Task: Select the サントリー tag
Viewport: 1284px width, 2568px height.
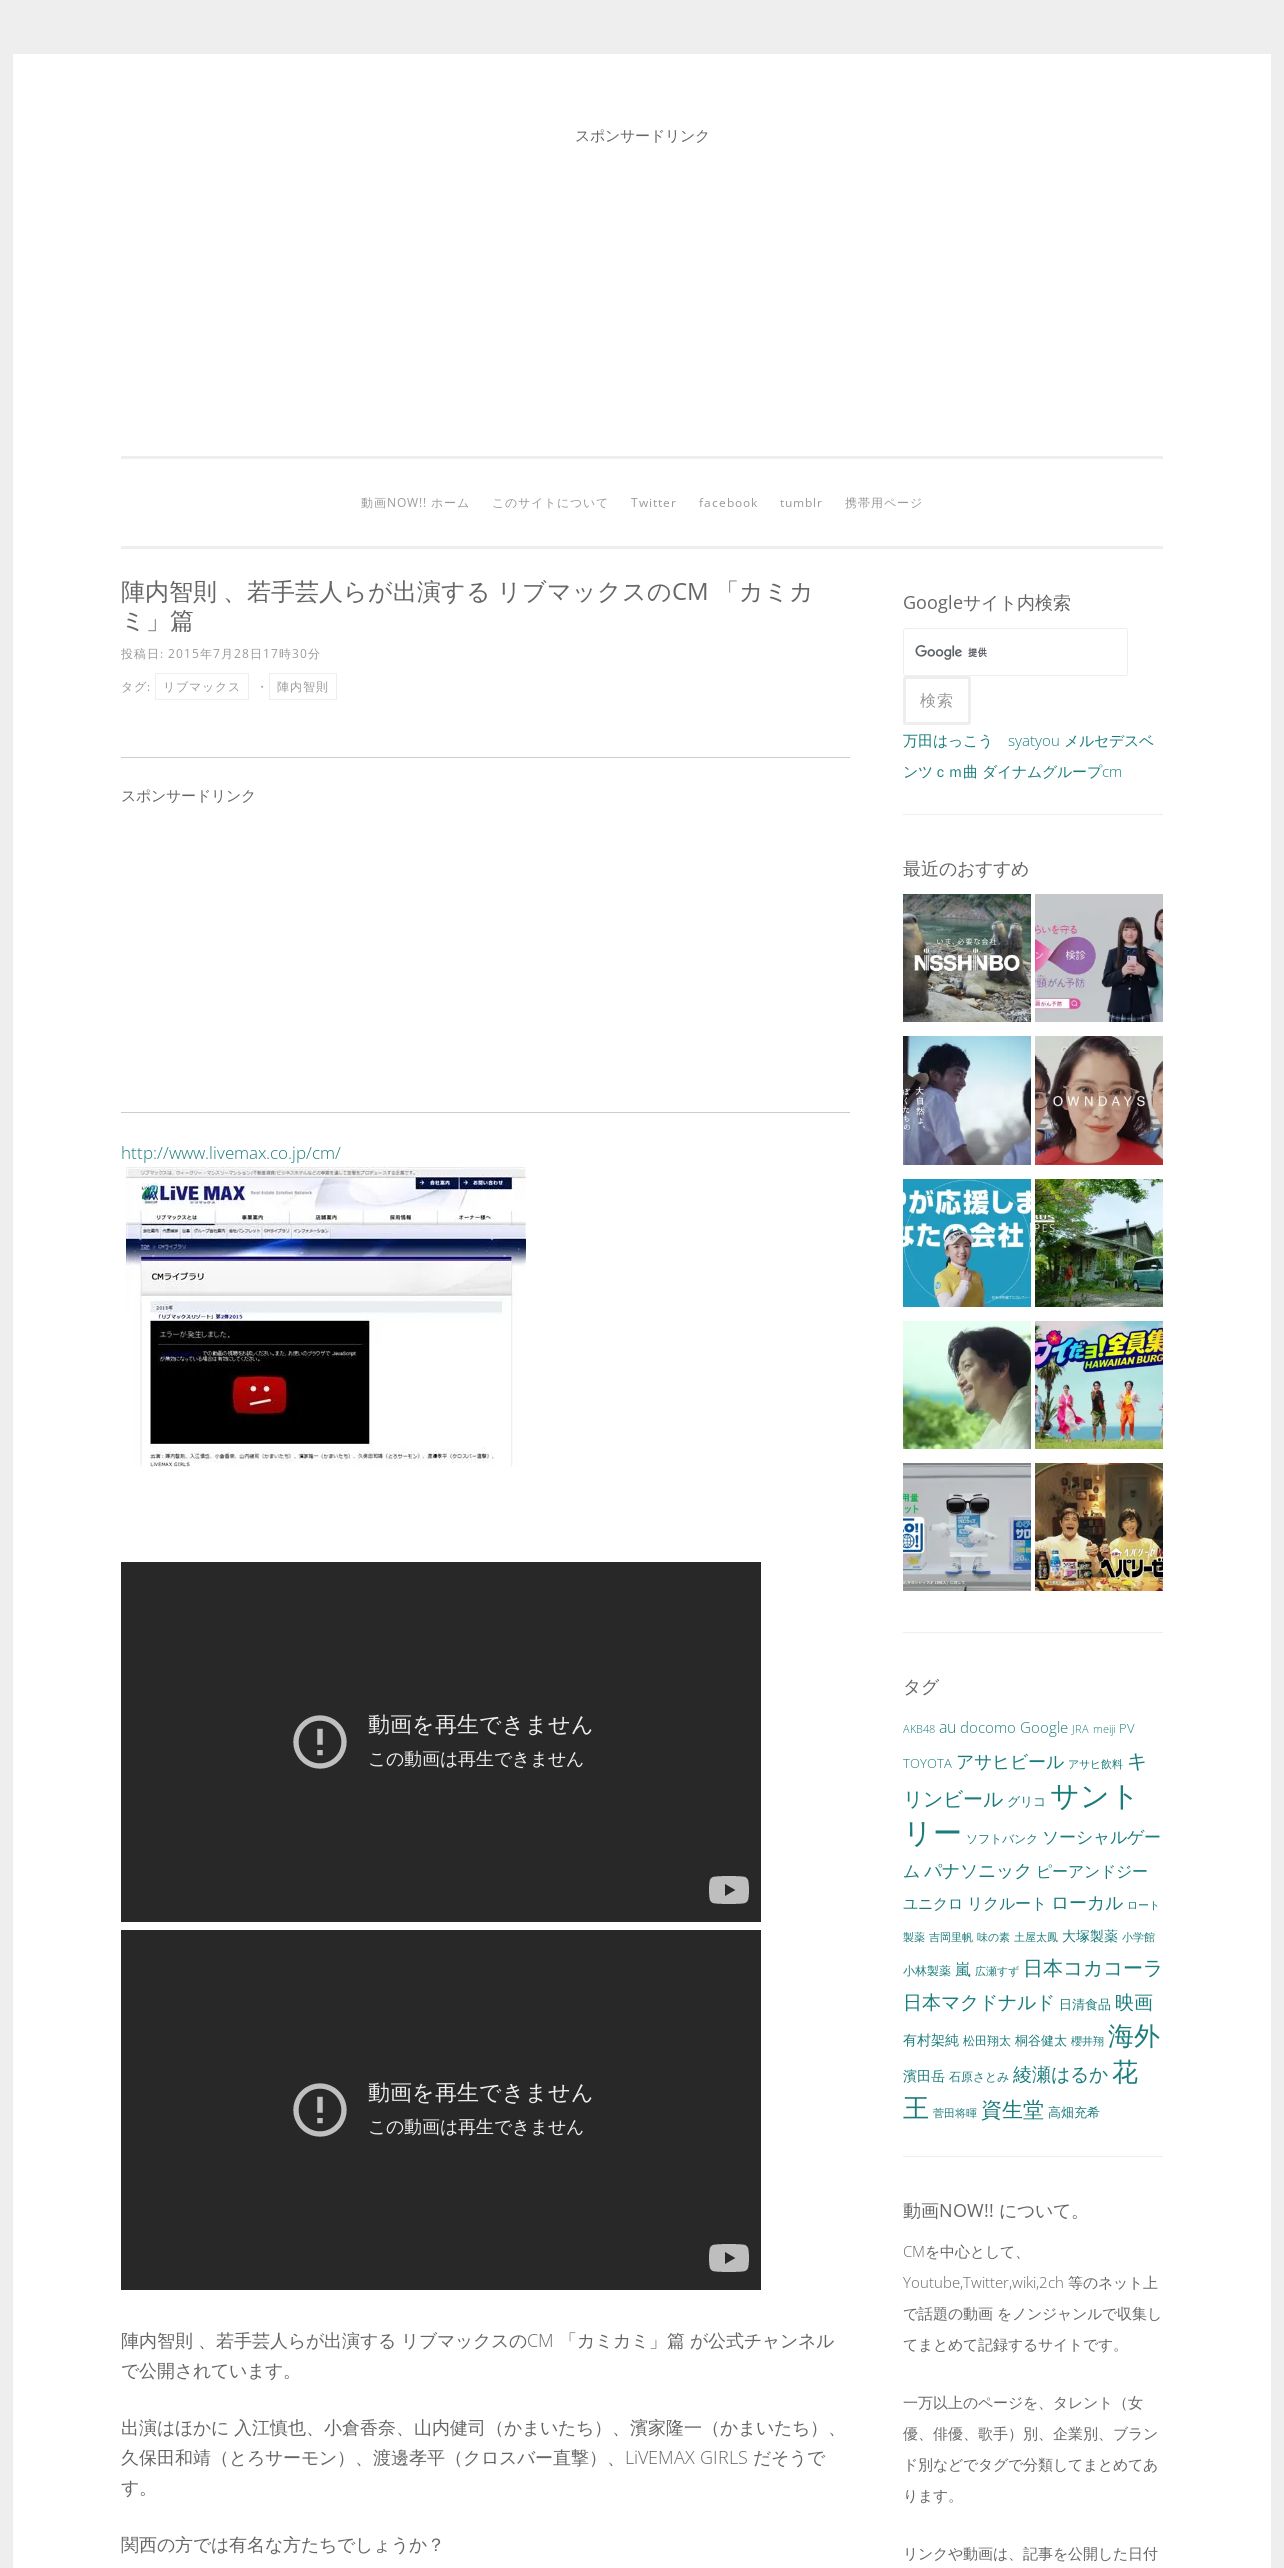Action: pyautogui.click(x=1019, y=1815)
